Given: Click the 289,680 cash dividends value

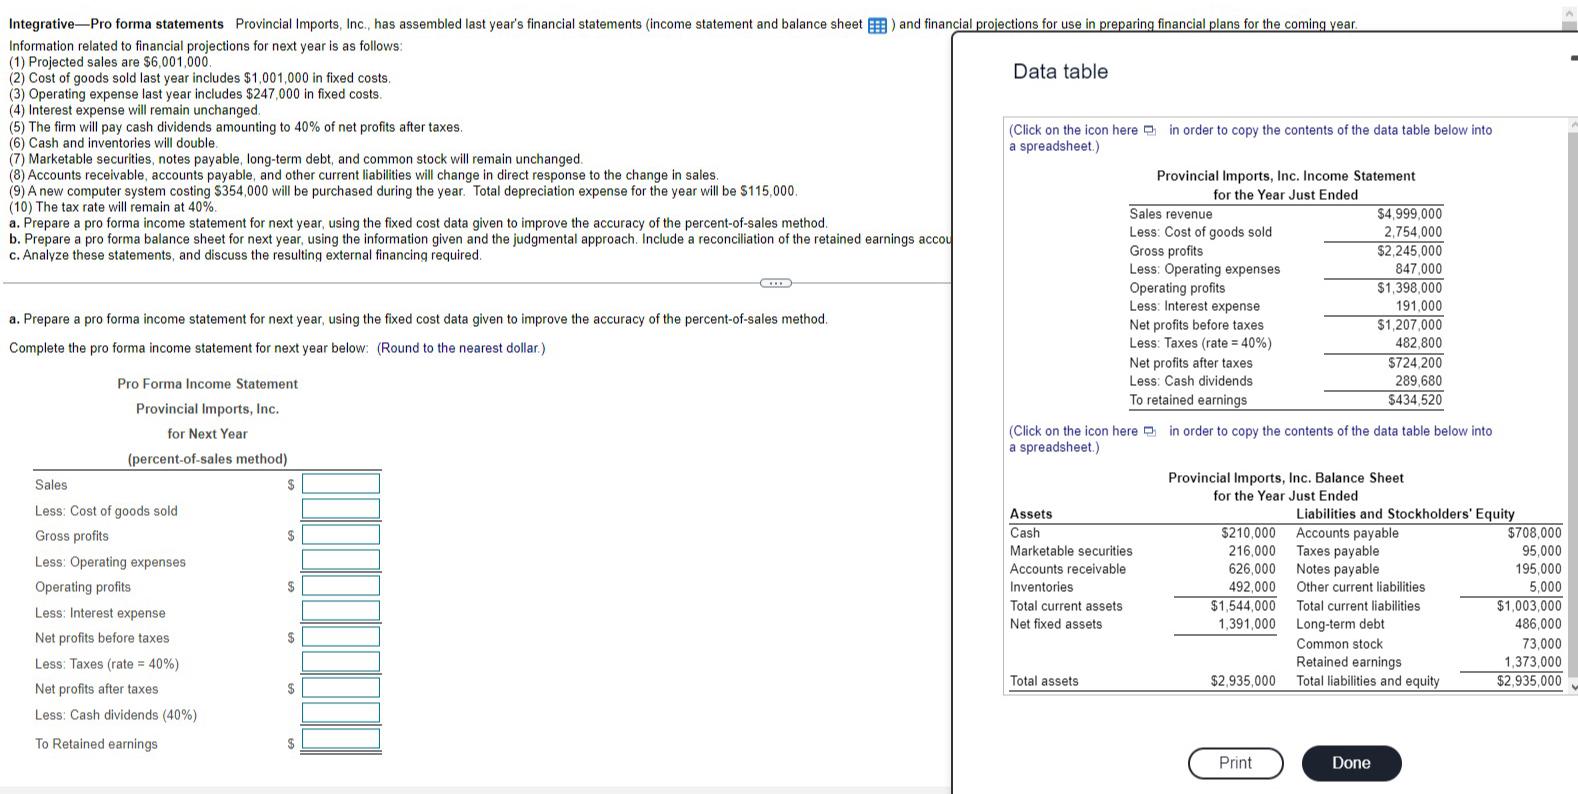Looking at the screenshot, I should tap(1419, 381).
